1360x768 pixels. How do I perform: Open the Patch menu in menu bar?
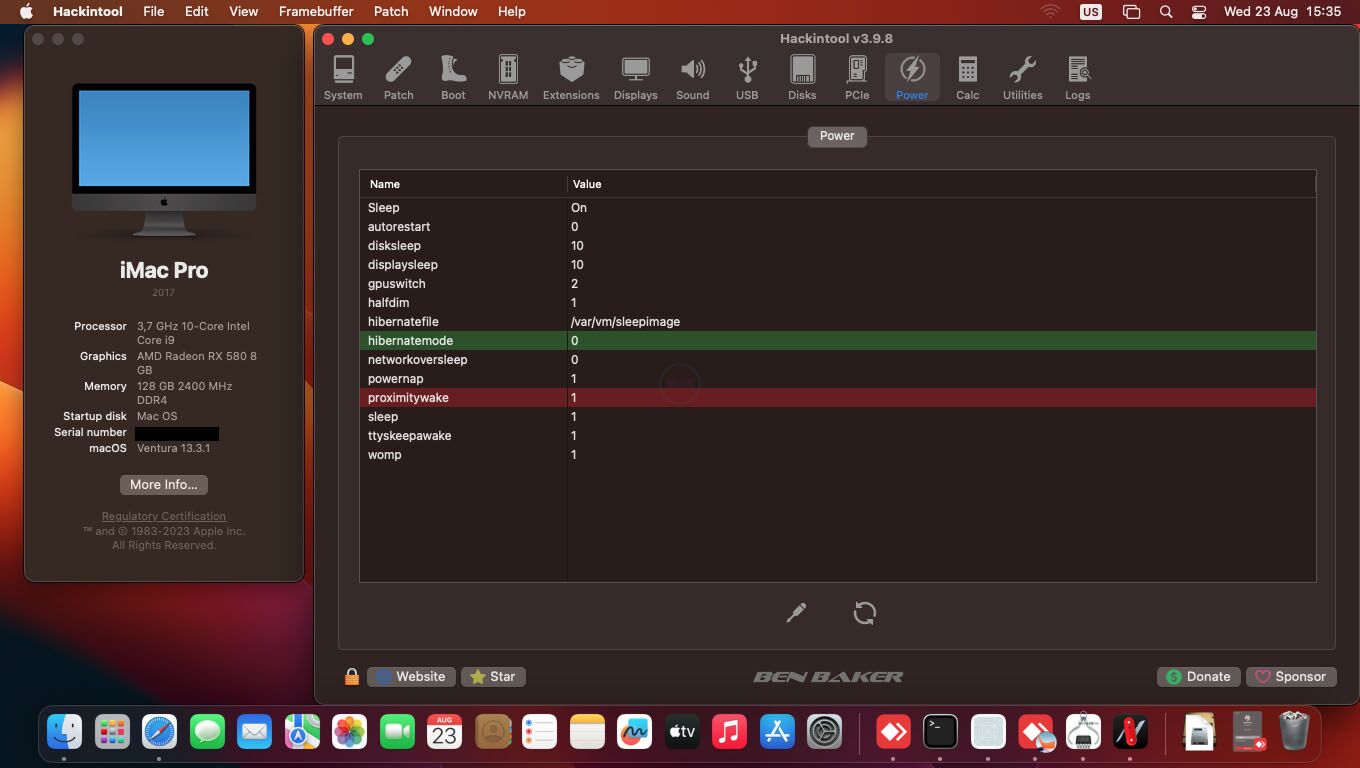pos(391,11)
